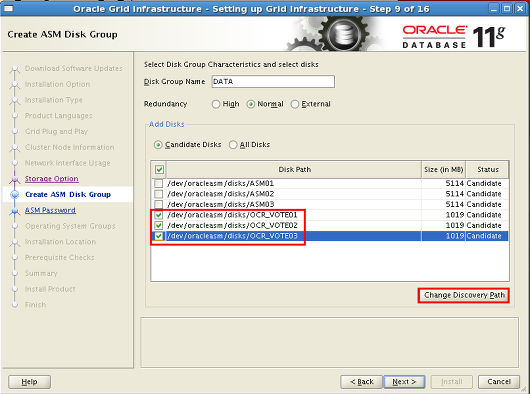Click the Disk Group Name field

pyautogui.click(x=273, y=82)
